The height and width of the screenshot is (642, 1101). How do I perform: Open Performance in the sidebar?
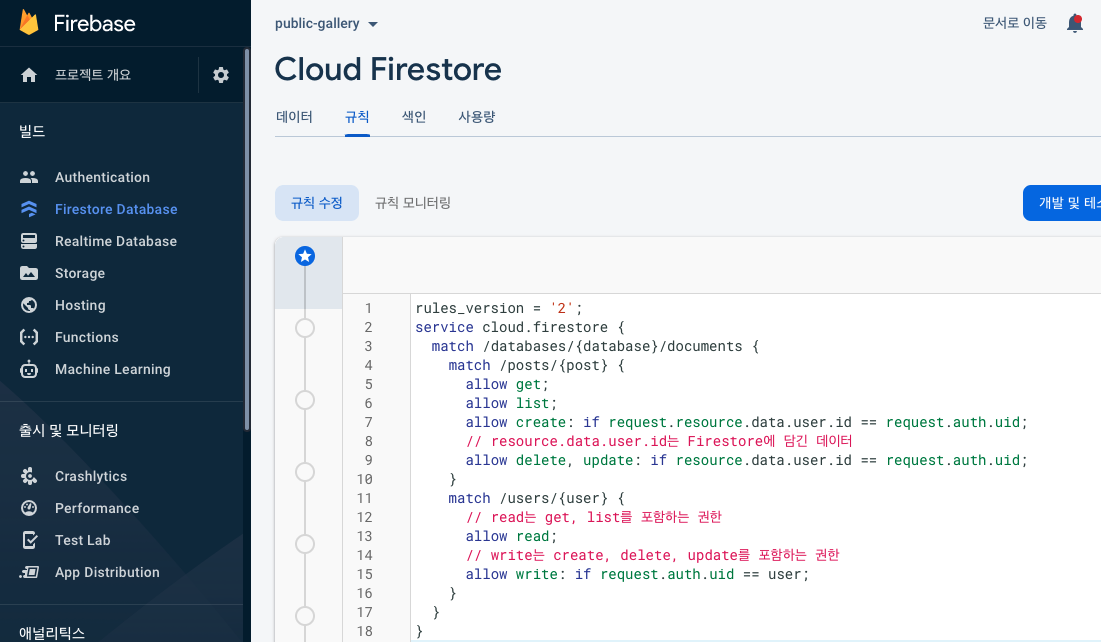click(97, 508)
